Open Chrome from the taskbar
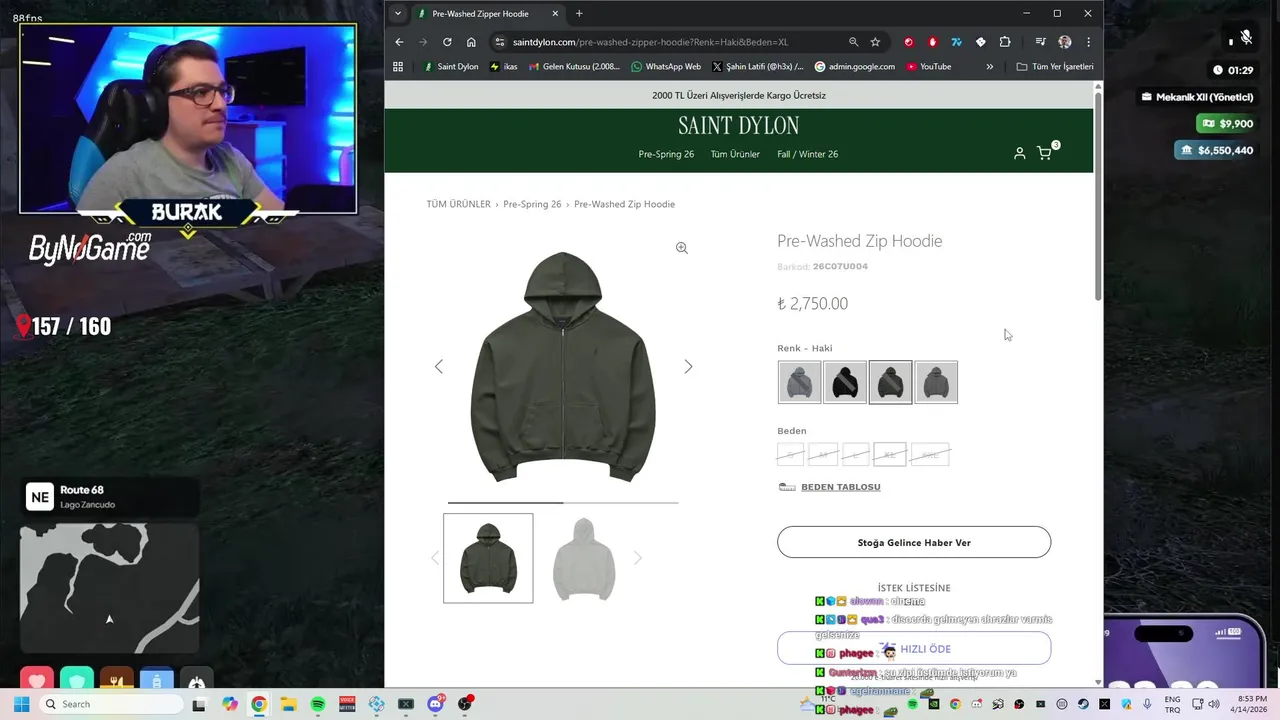1280x720 pixels. [259, 704]
